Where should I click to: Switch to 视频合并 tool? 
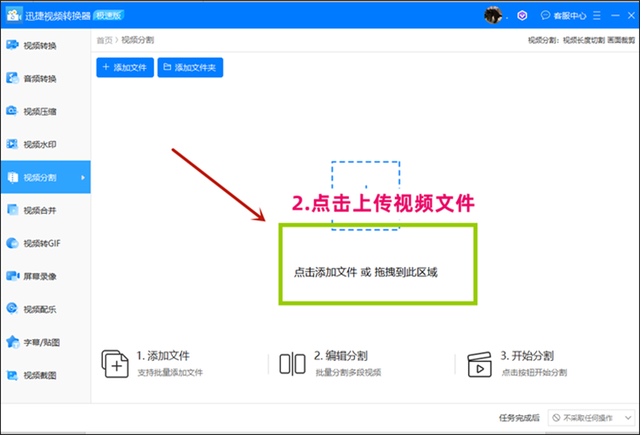tap(40, 210)
